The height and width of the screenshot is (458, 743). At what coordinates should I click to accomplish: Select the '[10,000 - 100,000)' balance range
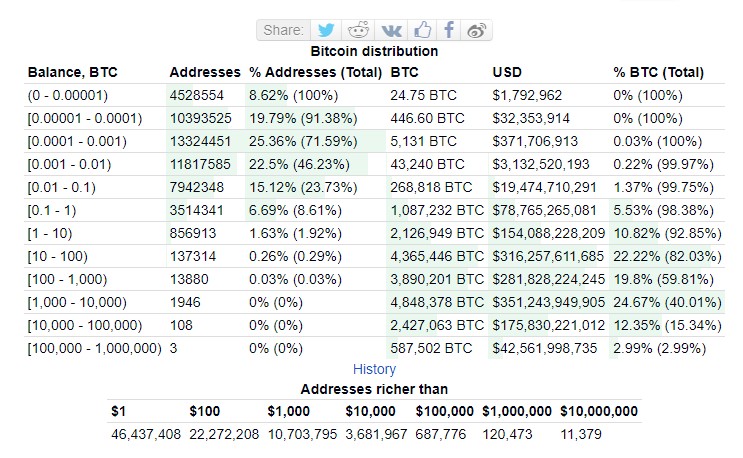tap(85, 325)
